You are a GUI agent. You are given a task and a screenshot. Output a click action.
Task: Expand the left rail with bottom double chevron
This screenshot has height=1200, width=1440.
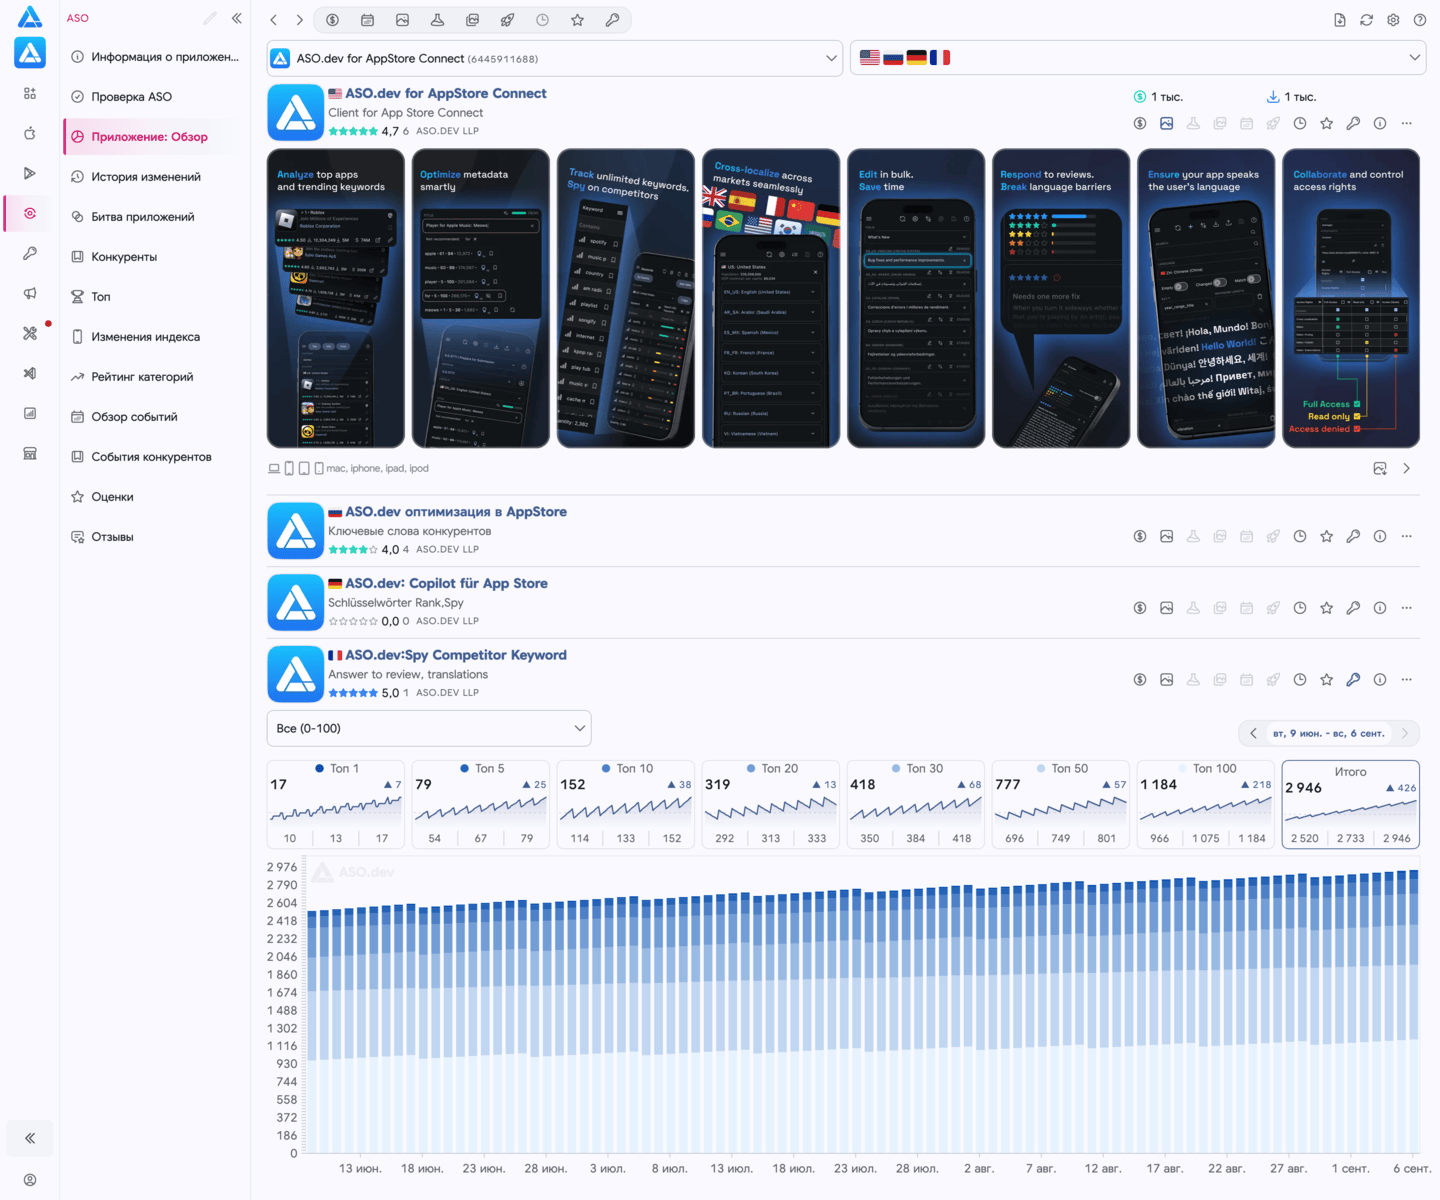(x=30, y=1138)
